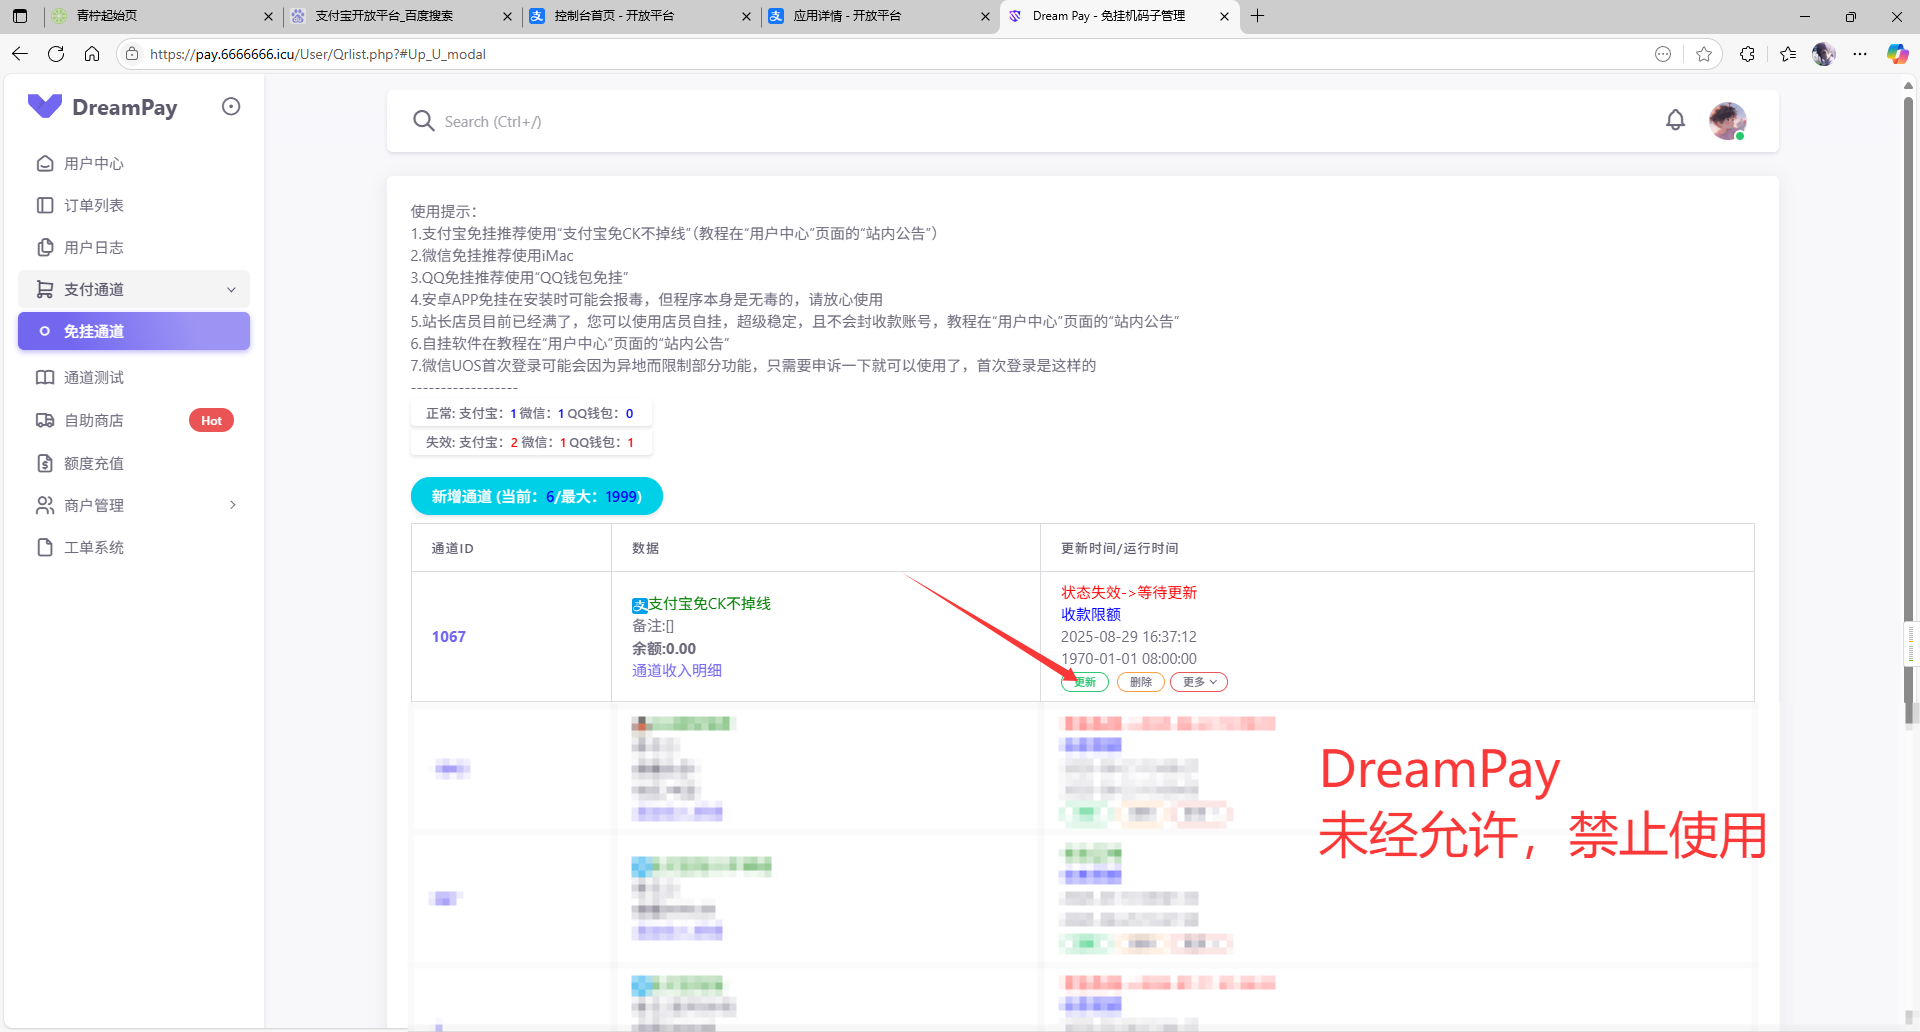This screenshot has height=1032, width=1920.
Task: Click the 更新 button for channel 1067
Action: [1085, 682]
